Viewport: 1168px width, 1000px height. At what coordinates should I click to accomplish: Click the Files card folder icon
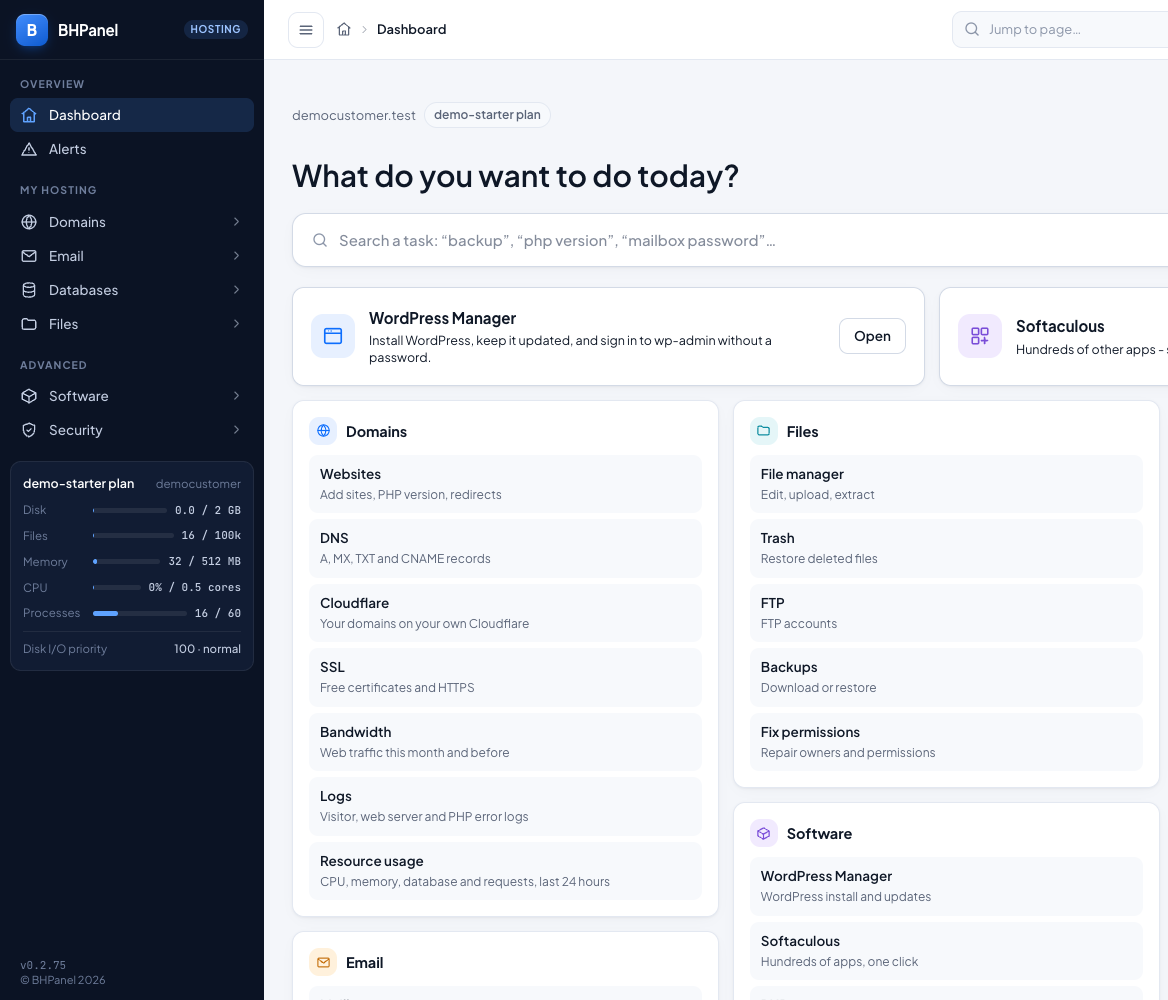coord(764,431)
